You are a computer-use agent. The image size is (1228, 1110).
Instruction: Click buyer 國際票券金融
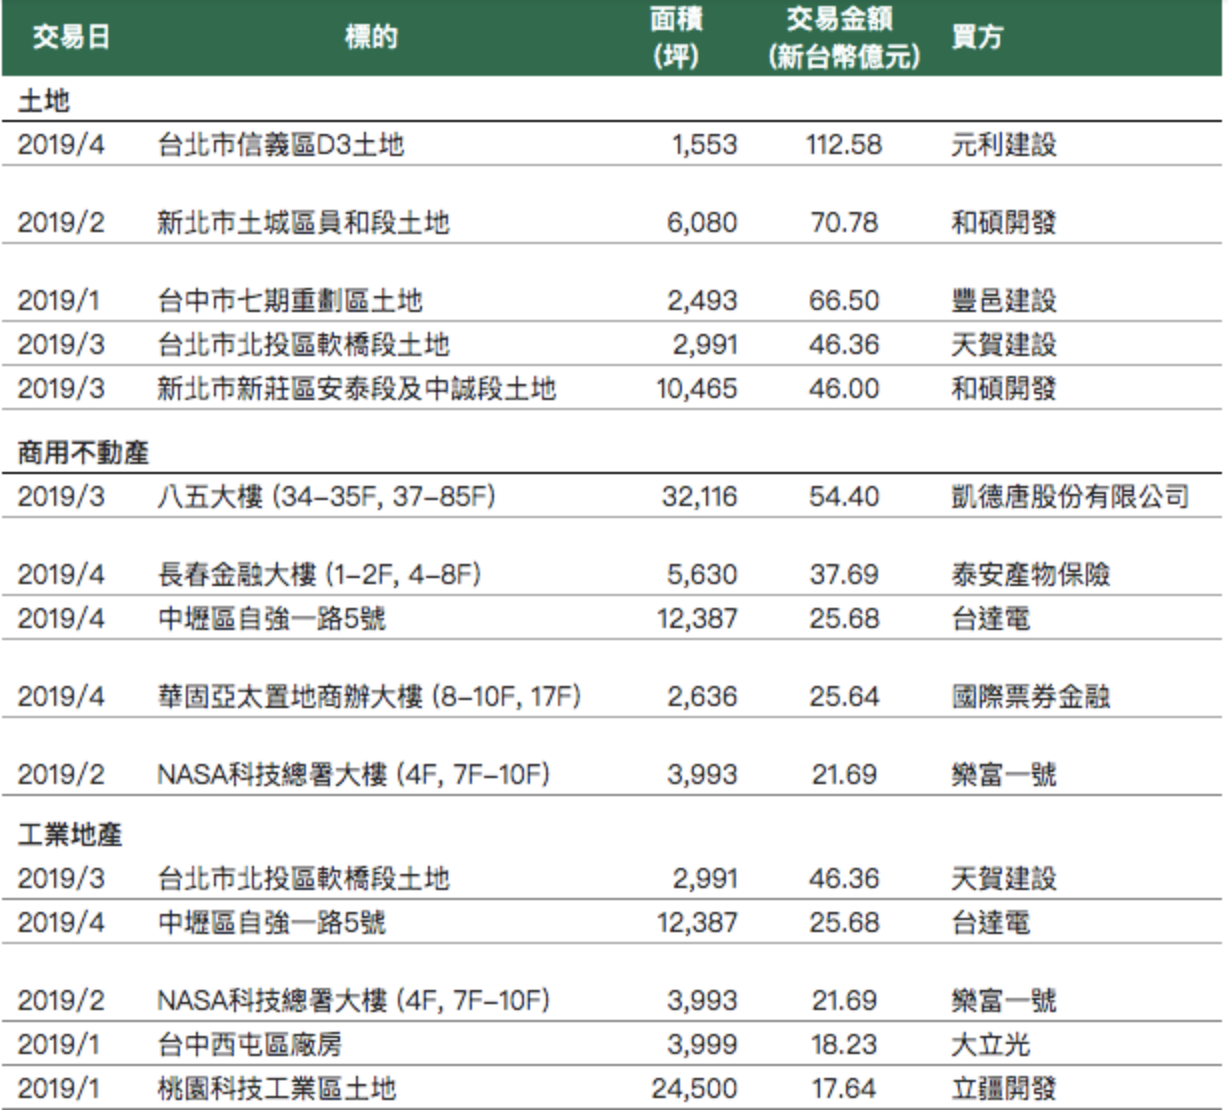1030,697
